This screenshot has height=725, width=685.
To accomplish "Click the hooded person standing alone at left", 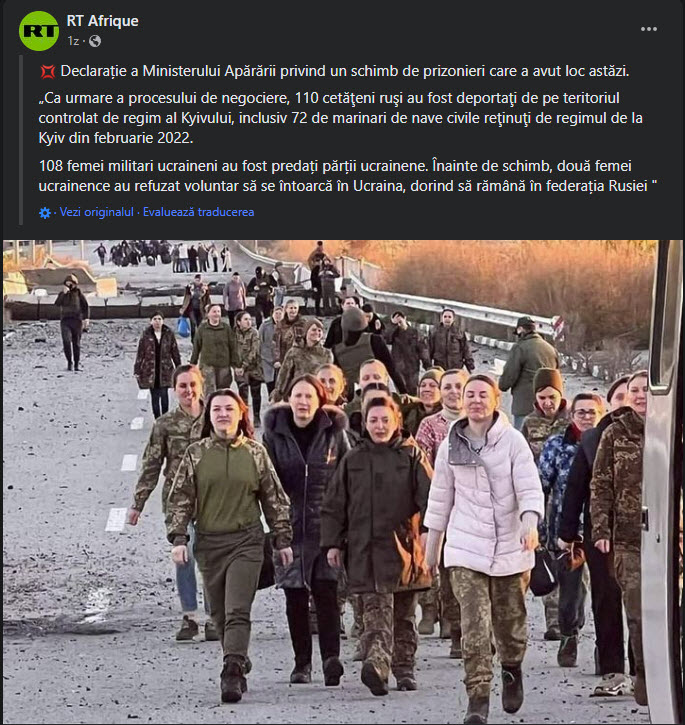I will coord(72,322).
